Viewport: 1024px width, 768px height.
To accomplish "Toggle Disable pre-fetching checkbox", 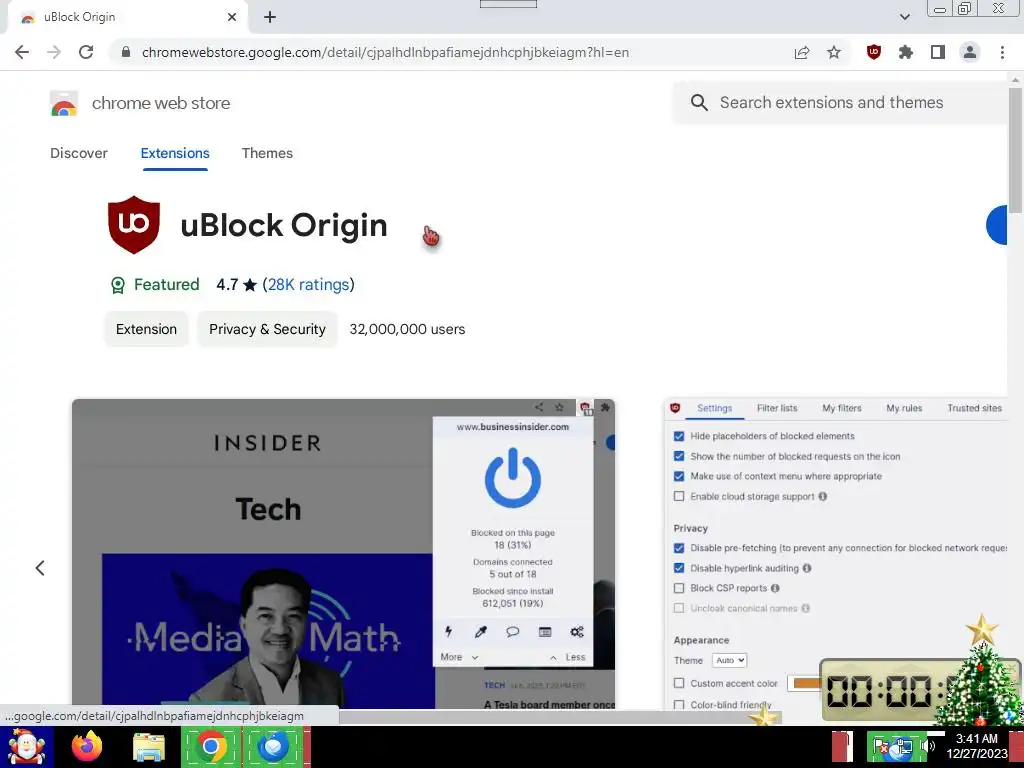I will [679, 548].
